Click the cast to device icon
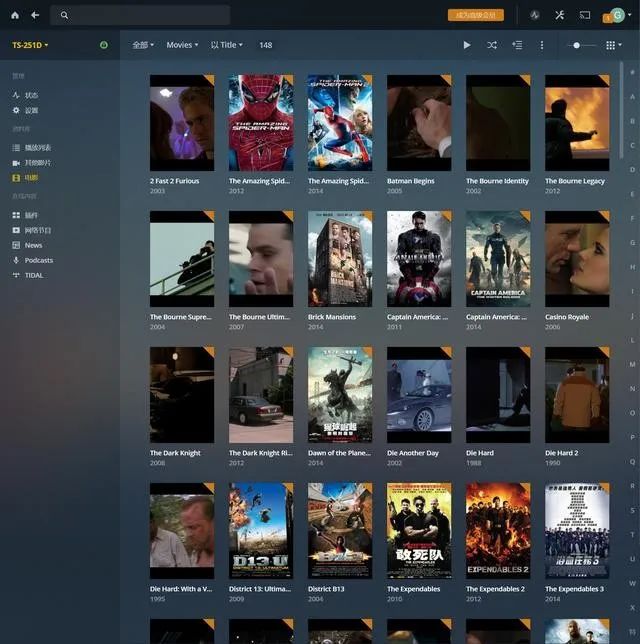 click(x=585, y=15)
